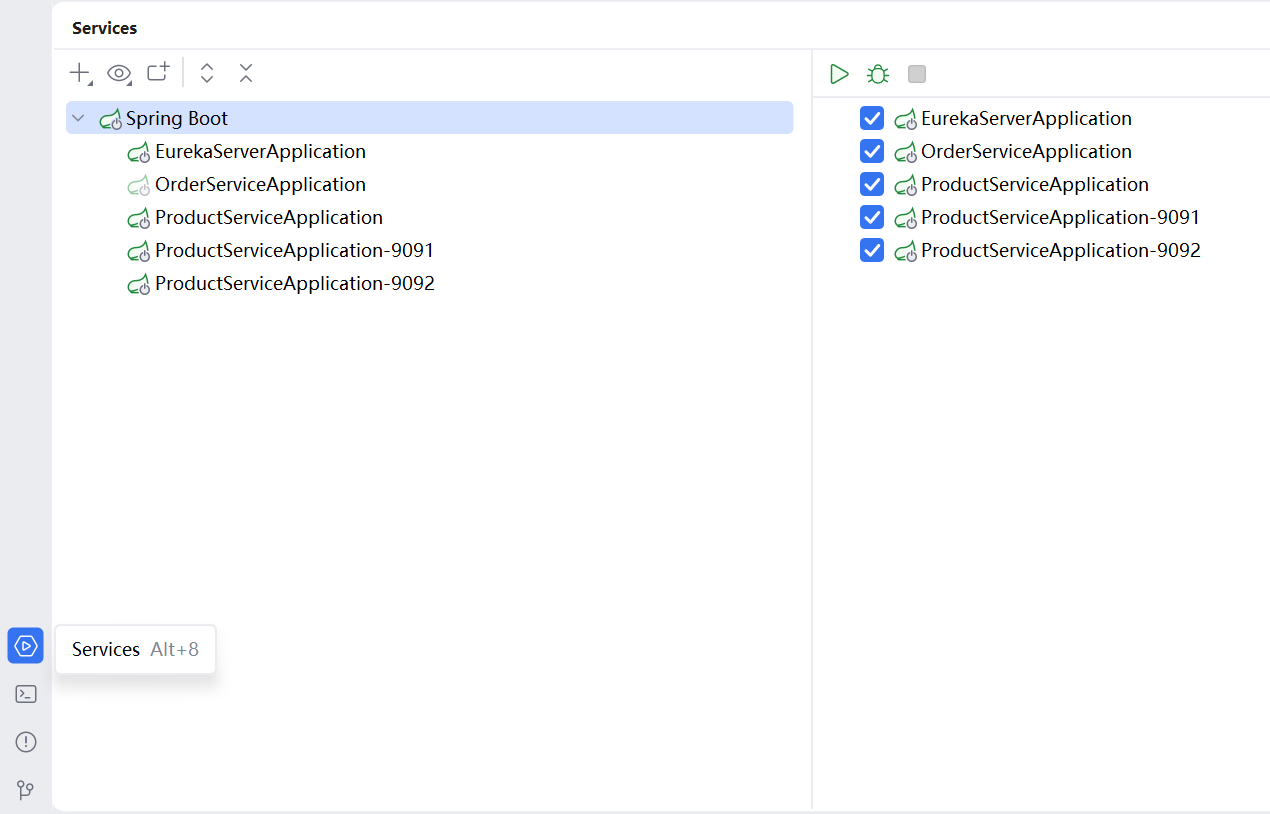Uncheck the EurekaServerApplication checkbox
The width and height of the screenshot is (1270, 814).
click(872, 118)
